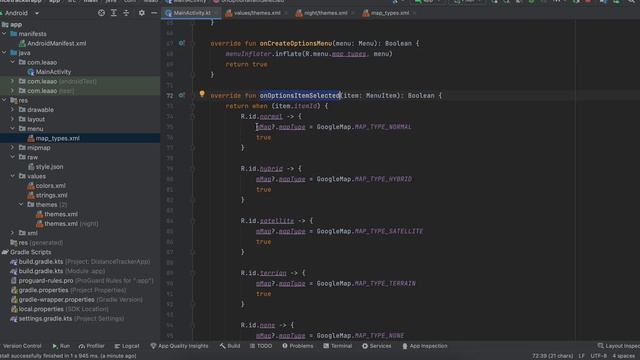Open App Quality Insights tool window

(179, 346)
